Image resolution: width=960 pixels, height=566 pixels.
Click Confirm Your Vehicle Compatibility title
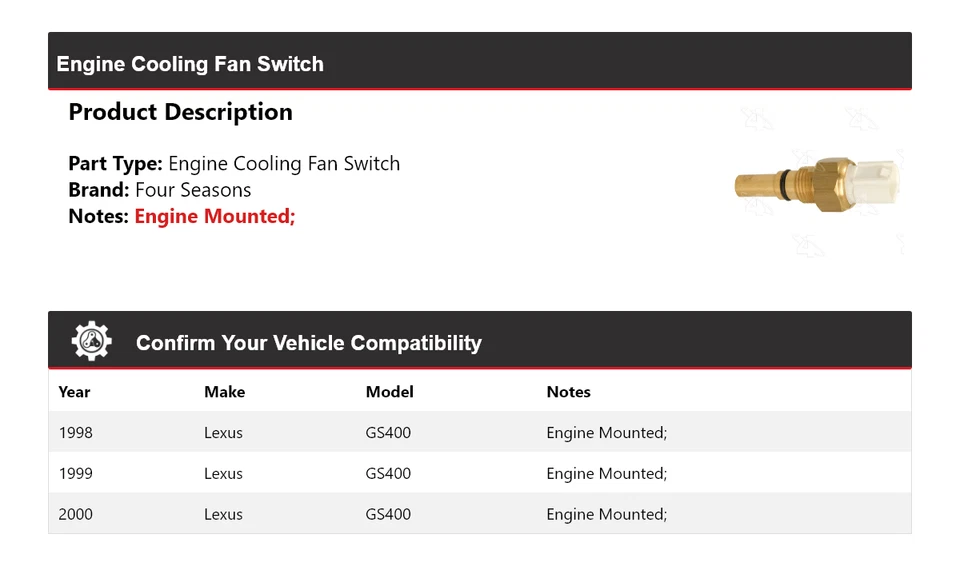point(308,343)
